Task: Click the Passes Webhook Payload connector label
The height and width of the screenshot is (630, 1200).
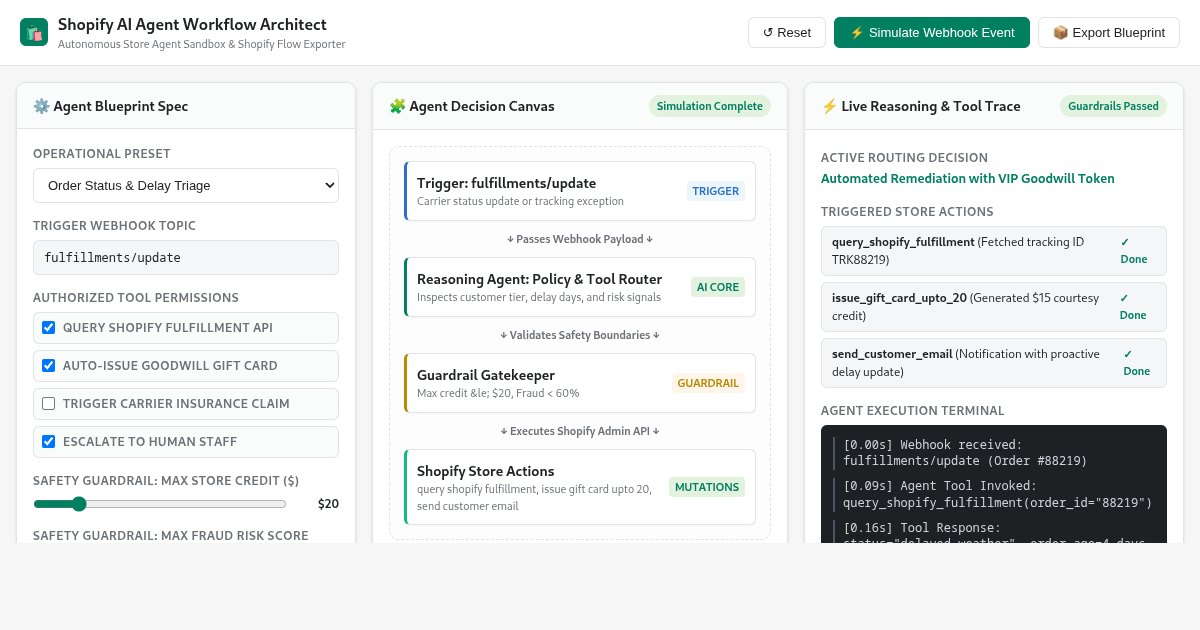Action: (x=580, y=239)
